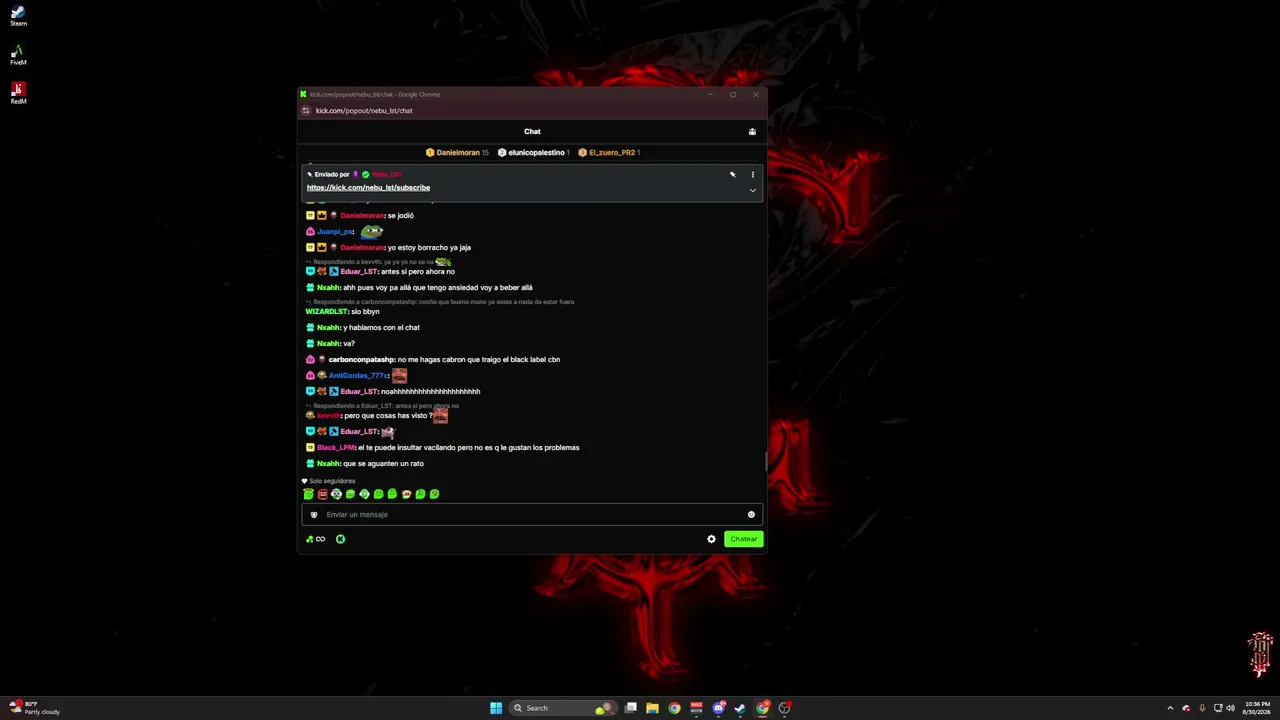This screenshot has width=1280, height=720.
Task: Open El_zuero_PR2 in gifter leaderboard
Action: 608,152
